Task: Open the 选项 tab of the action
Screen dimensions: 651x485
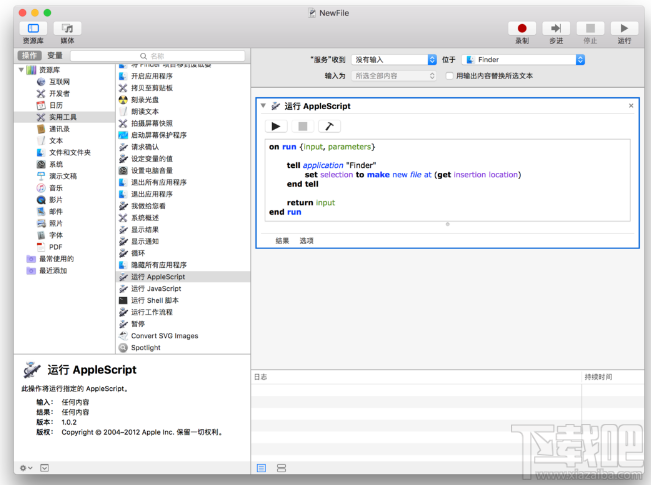Action: (x=306, y=240)
